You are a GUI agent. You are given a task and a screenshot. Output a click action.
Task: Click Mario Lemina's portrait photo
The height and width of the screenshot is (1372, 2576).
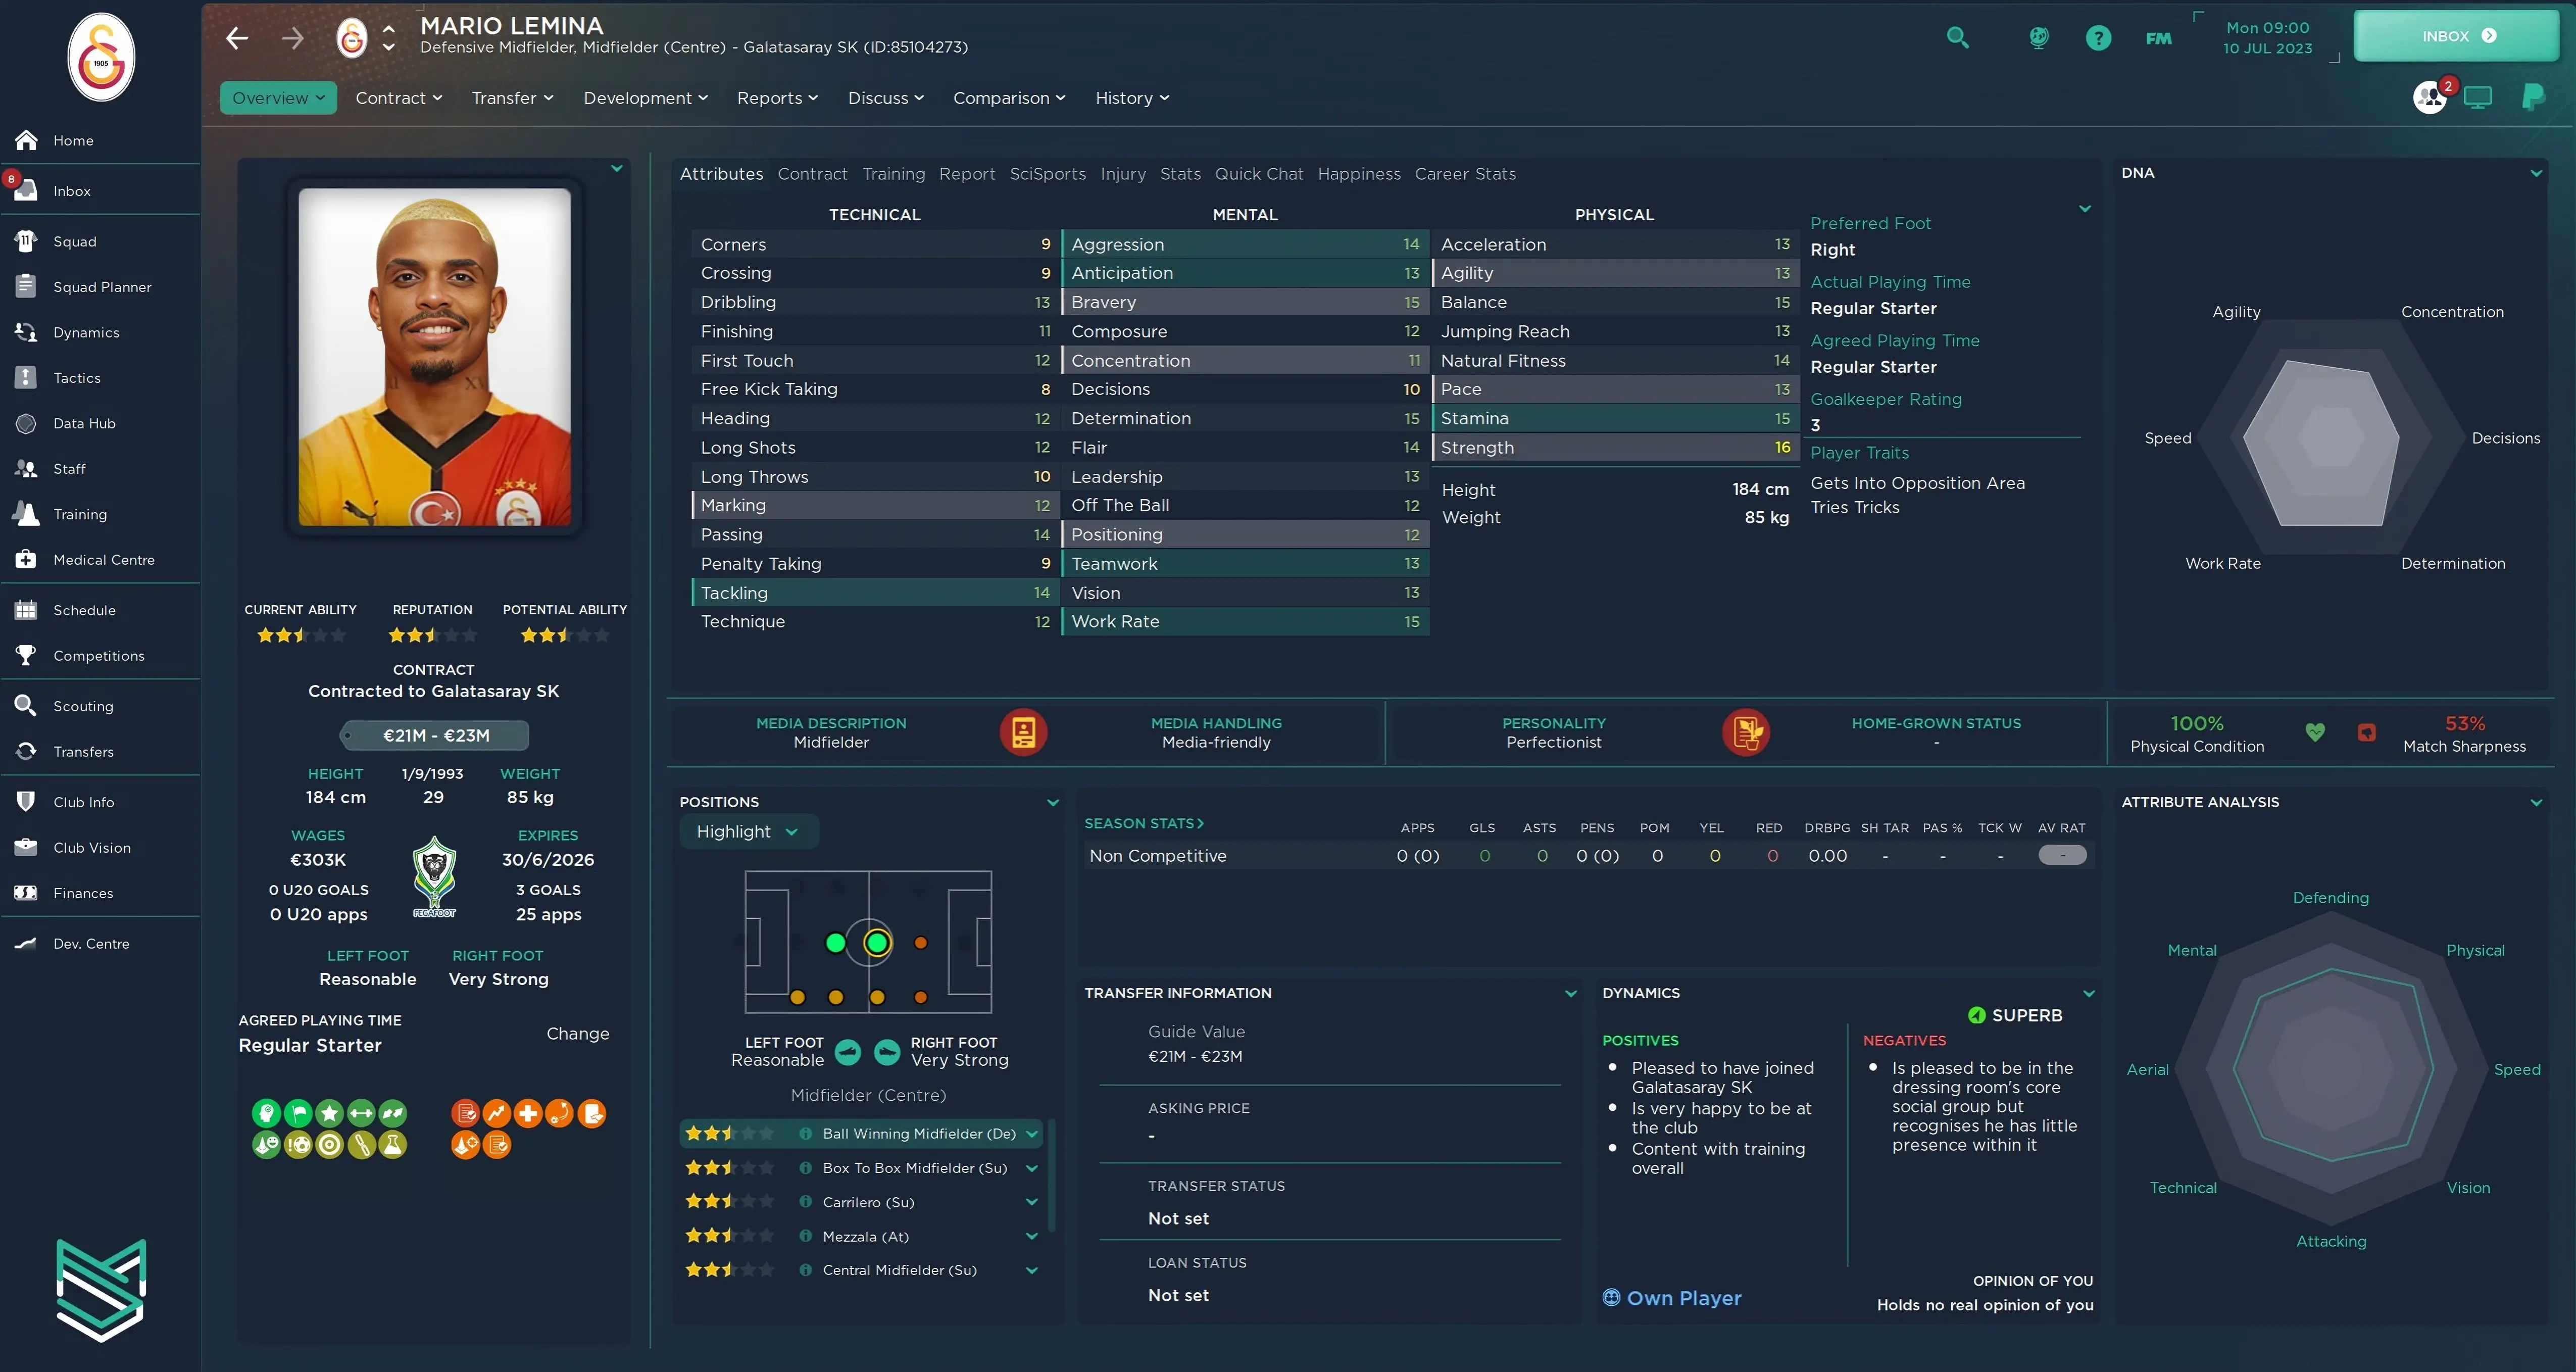coord(435,357)
